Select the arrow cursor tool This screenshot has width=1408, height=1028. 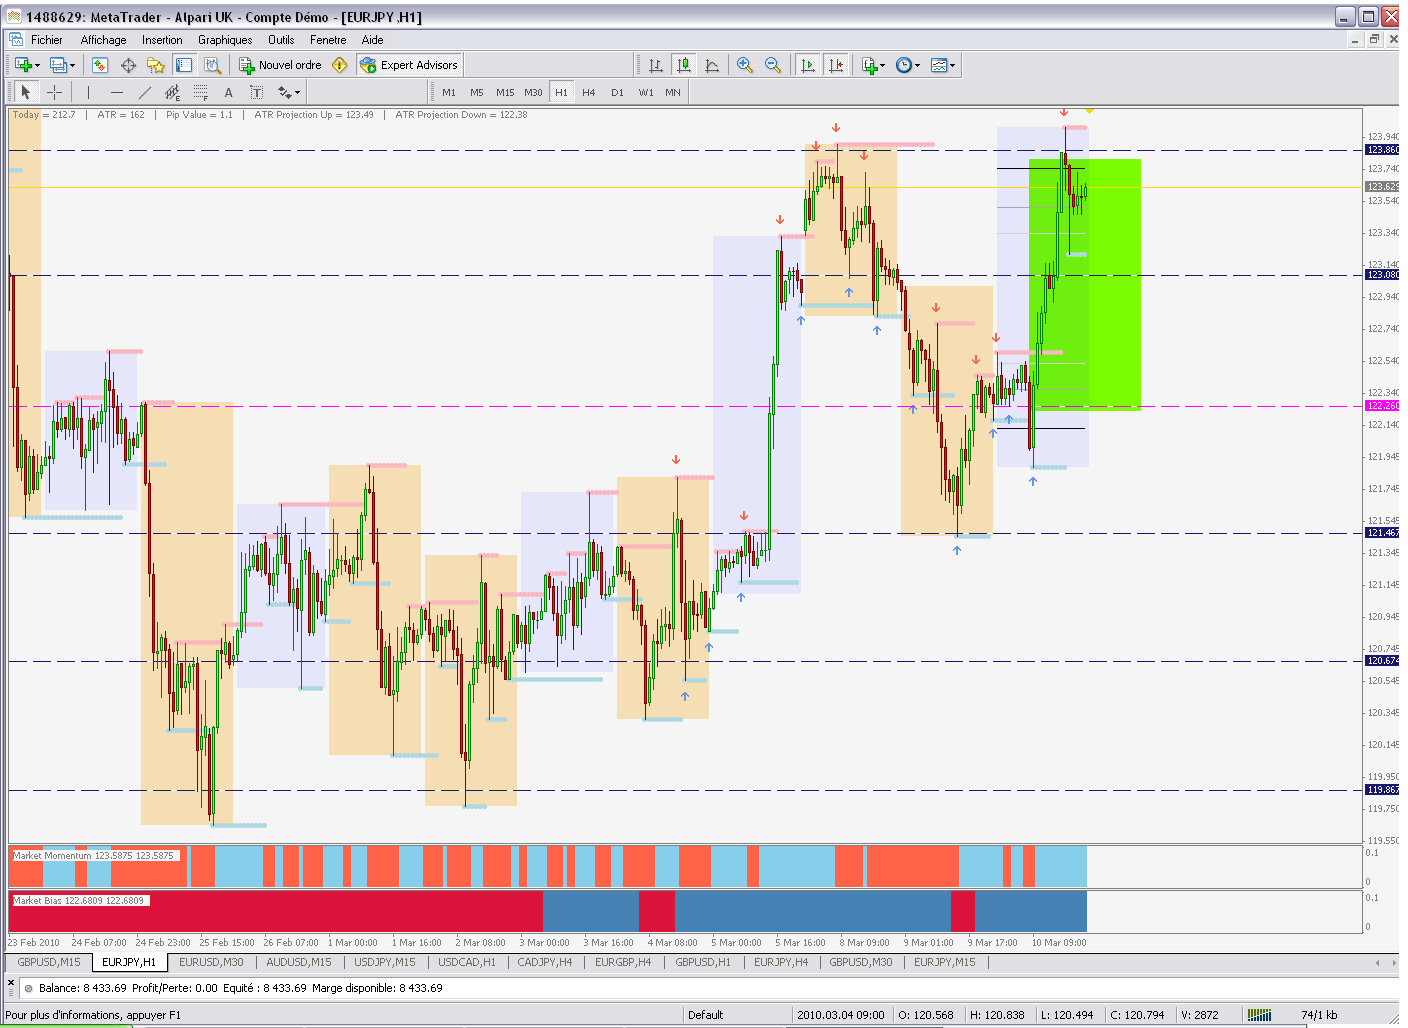pyautogui.click(x=26, y=92)
